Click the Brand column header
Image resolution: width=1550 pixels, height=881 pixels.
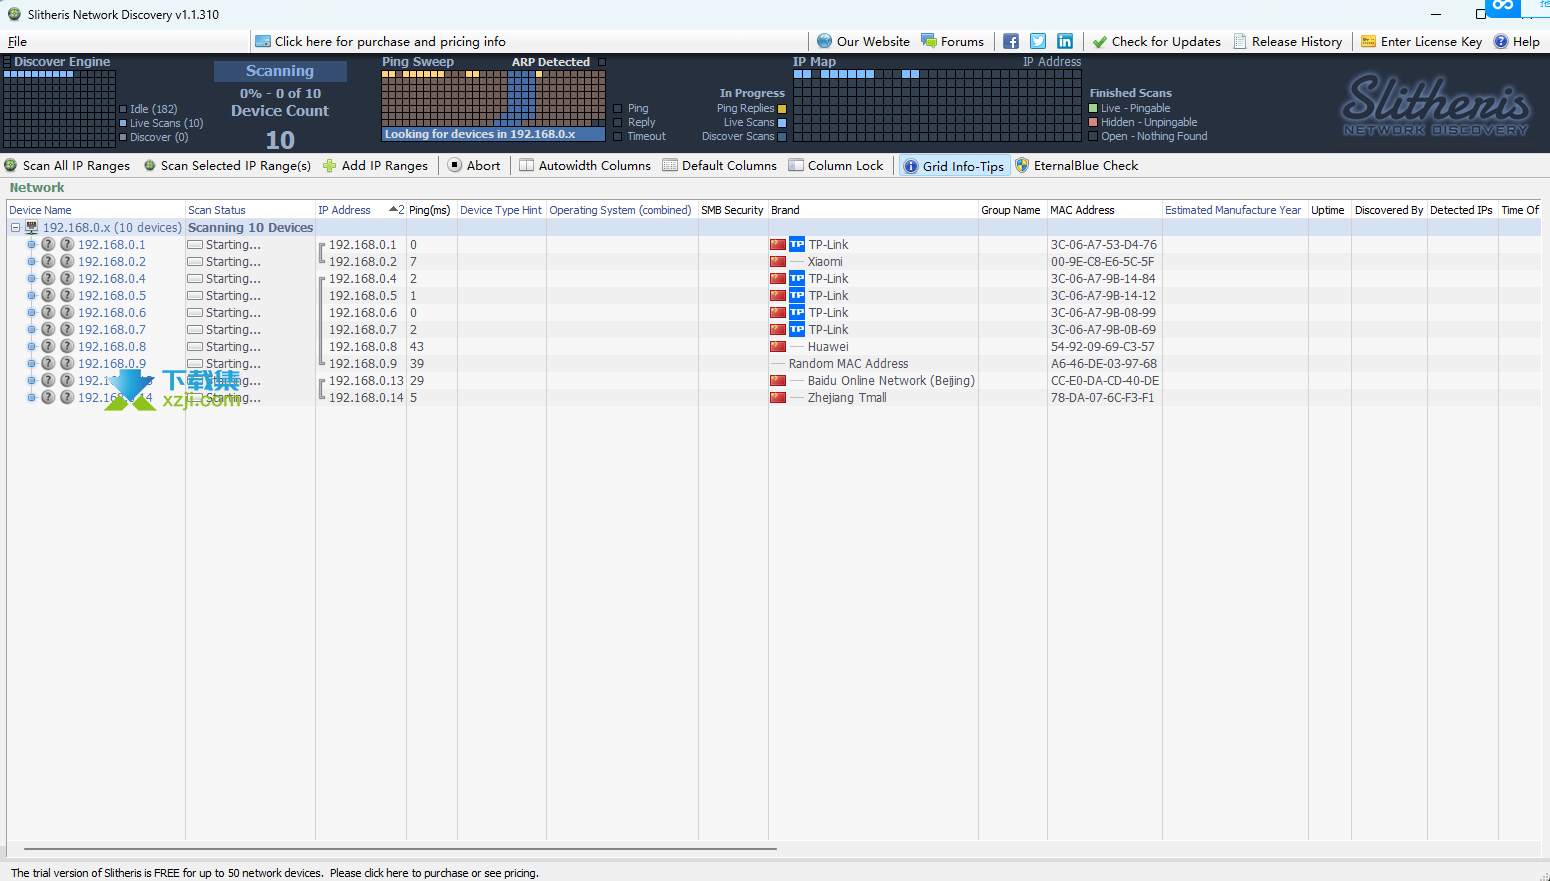coord(873,210)
